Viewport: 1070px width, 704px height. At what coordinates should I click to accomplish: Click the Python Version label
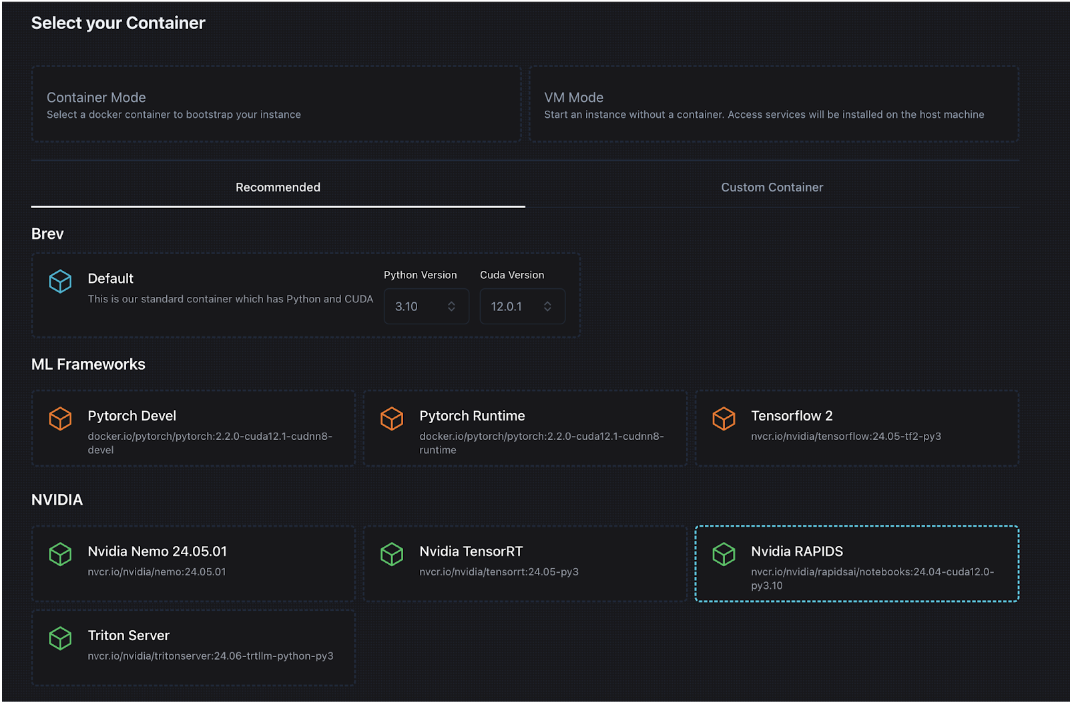pos(420,275)
